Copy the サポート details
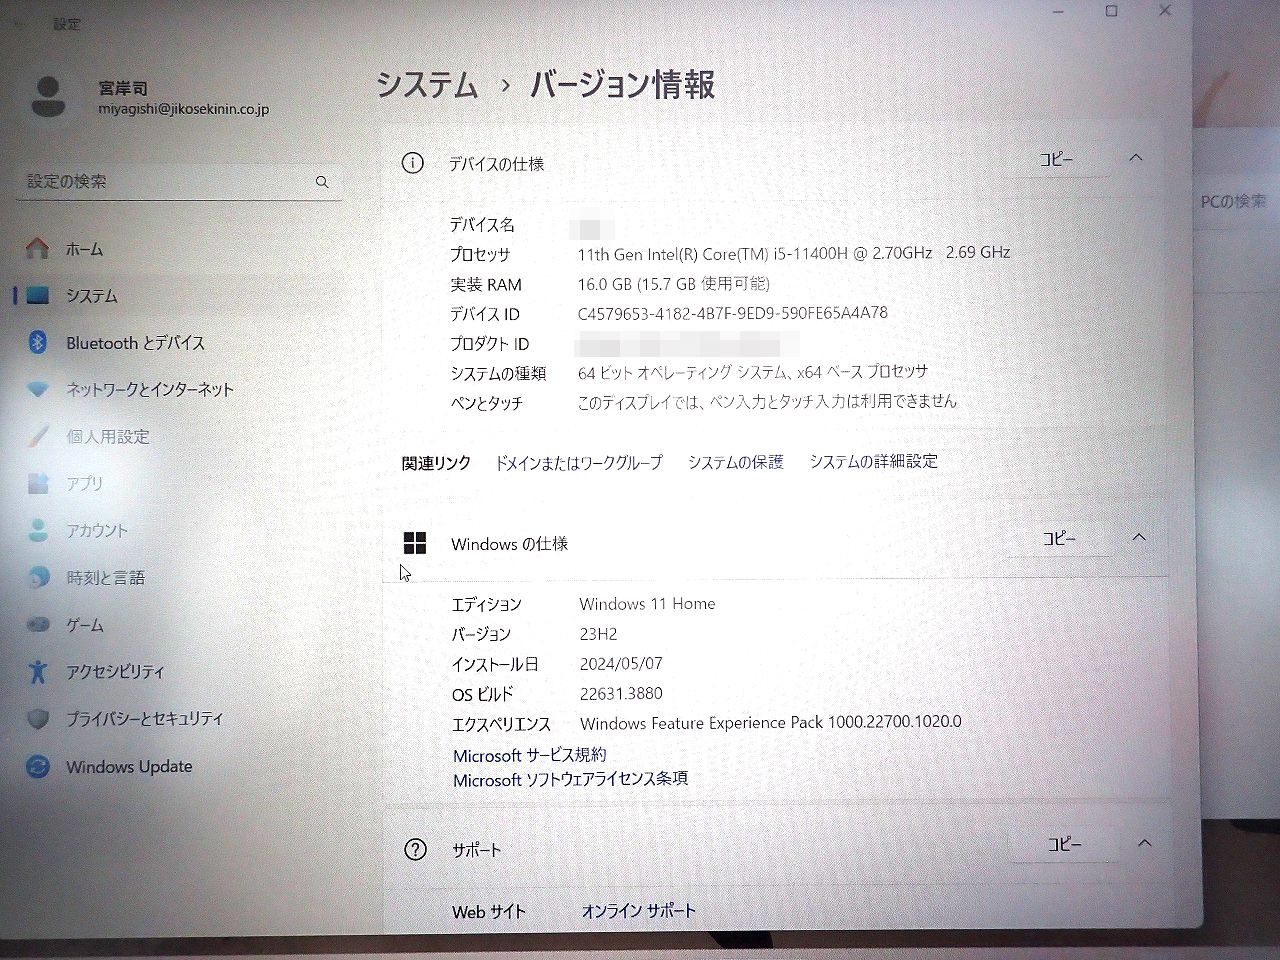 tap(1064, 844)
